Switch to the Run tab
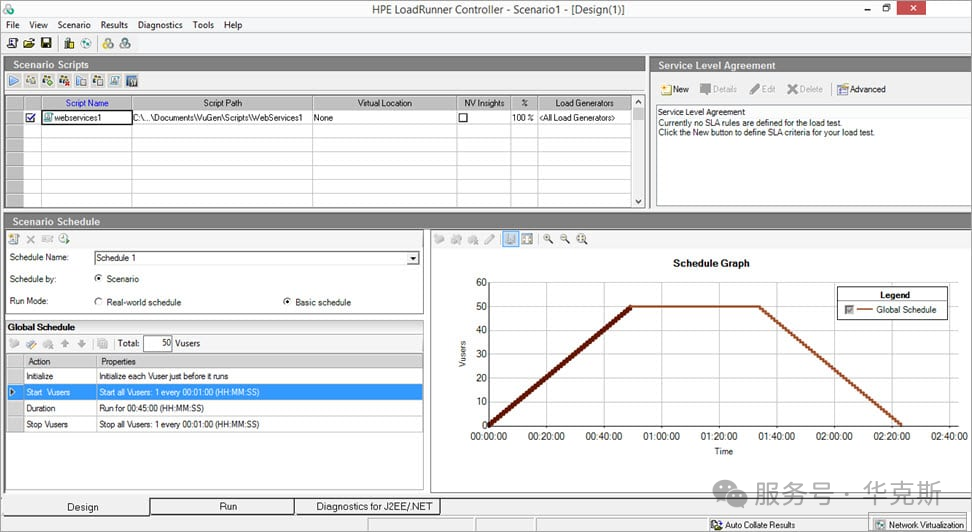972x532 pixels. coord(222,507)
